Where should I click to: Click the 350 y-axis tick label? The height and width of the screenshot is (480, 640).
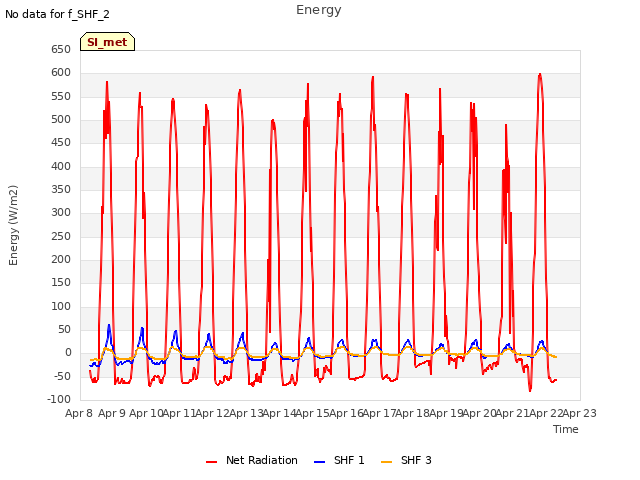[61, 189]
